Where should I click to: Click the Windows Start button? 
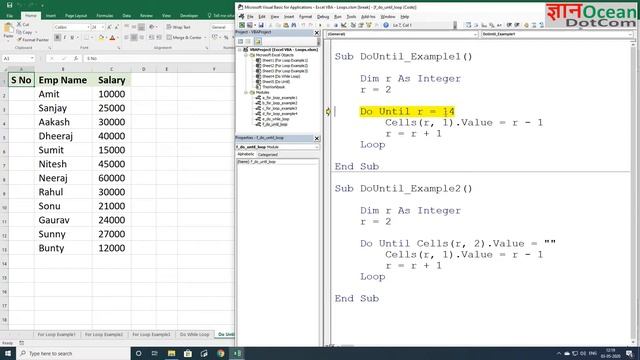pyautogui.click(x=8, y=353)
